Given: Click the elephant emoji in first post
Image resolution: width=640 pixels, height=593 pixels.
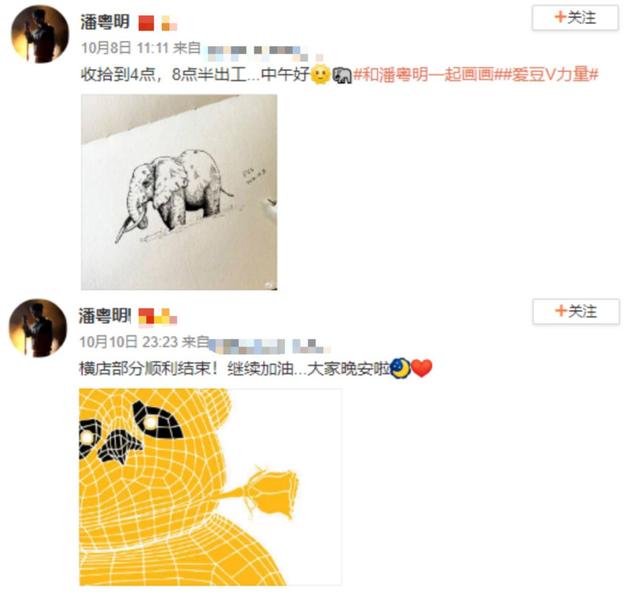Looking at the screenshot, I should [x=342, y=75].
